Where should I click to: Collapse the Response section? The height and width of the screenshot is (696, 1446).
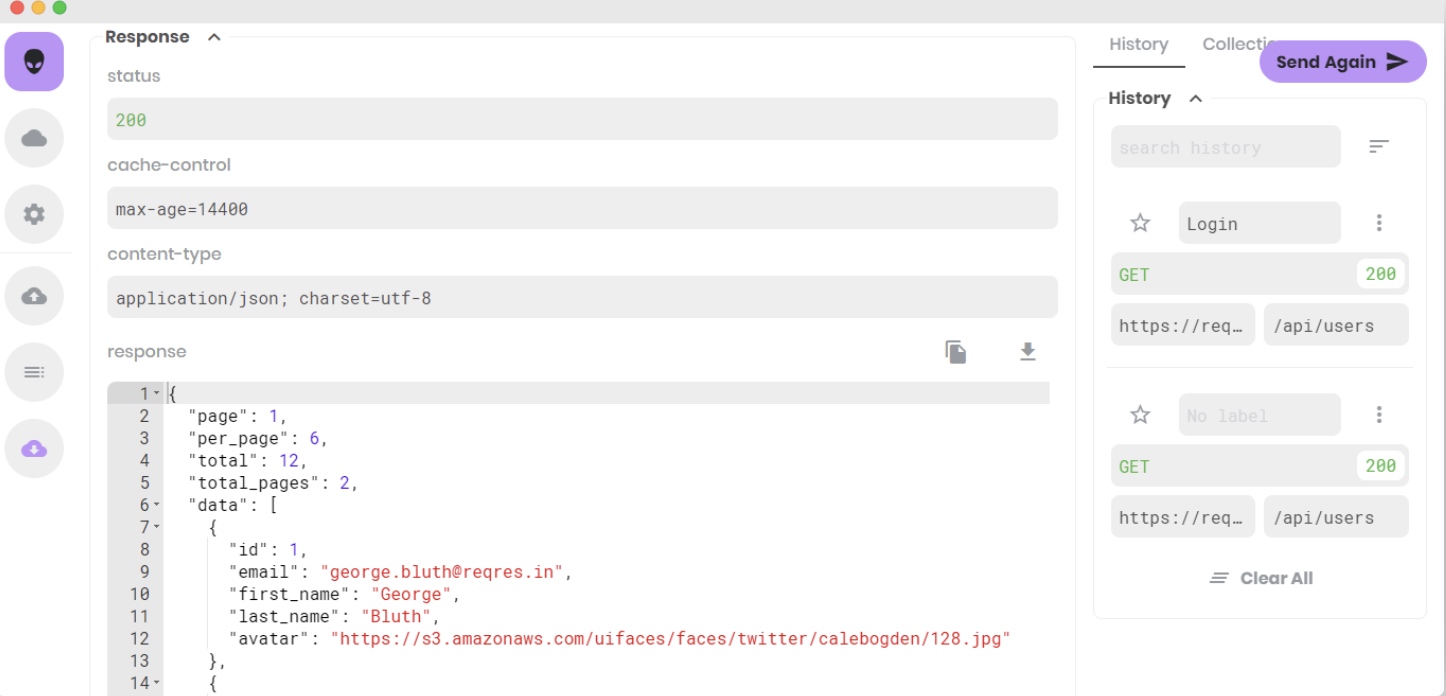pos(213,37)
